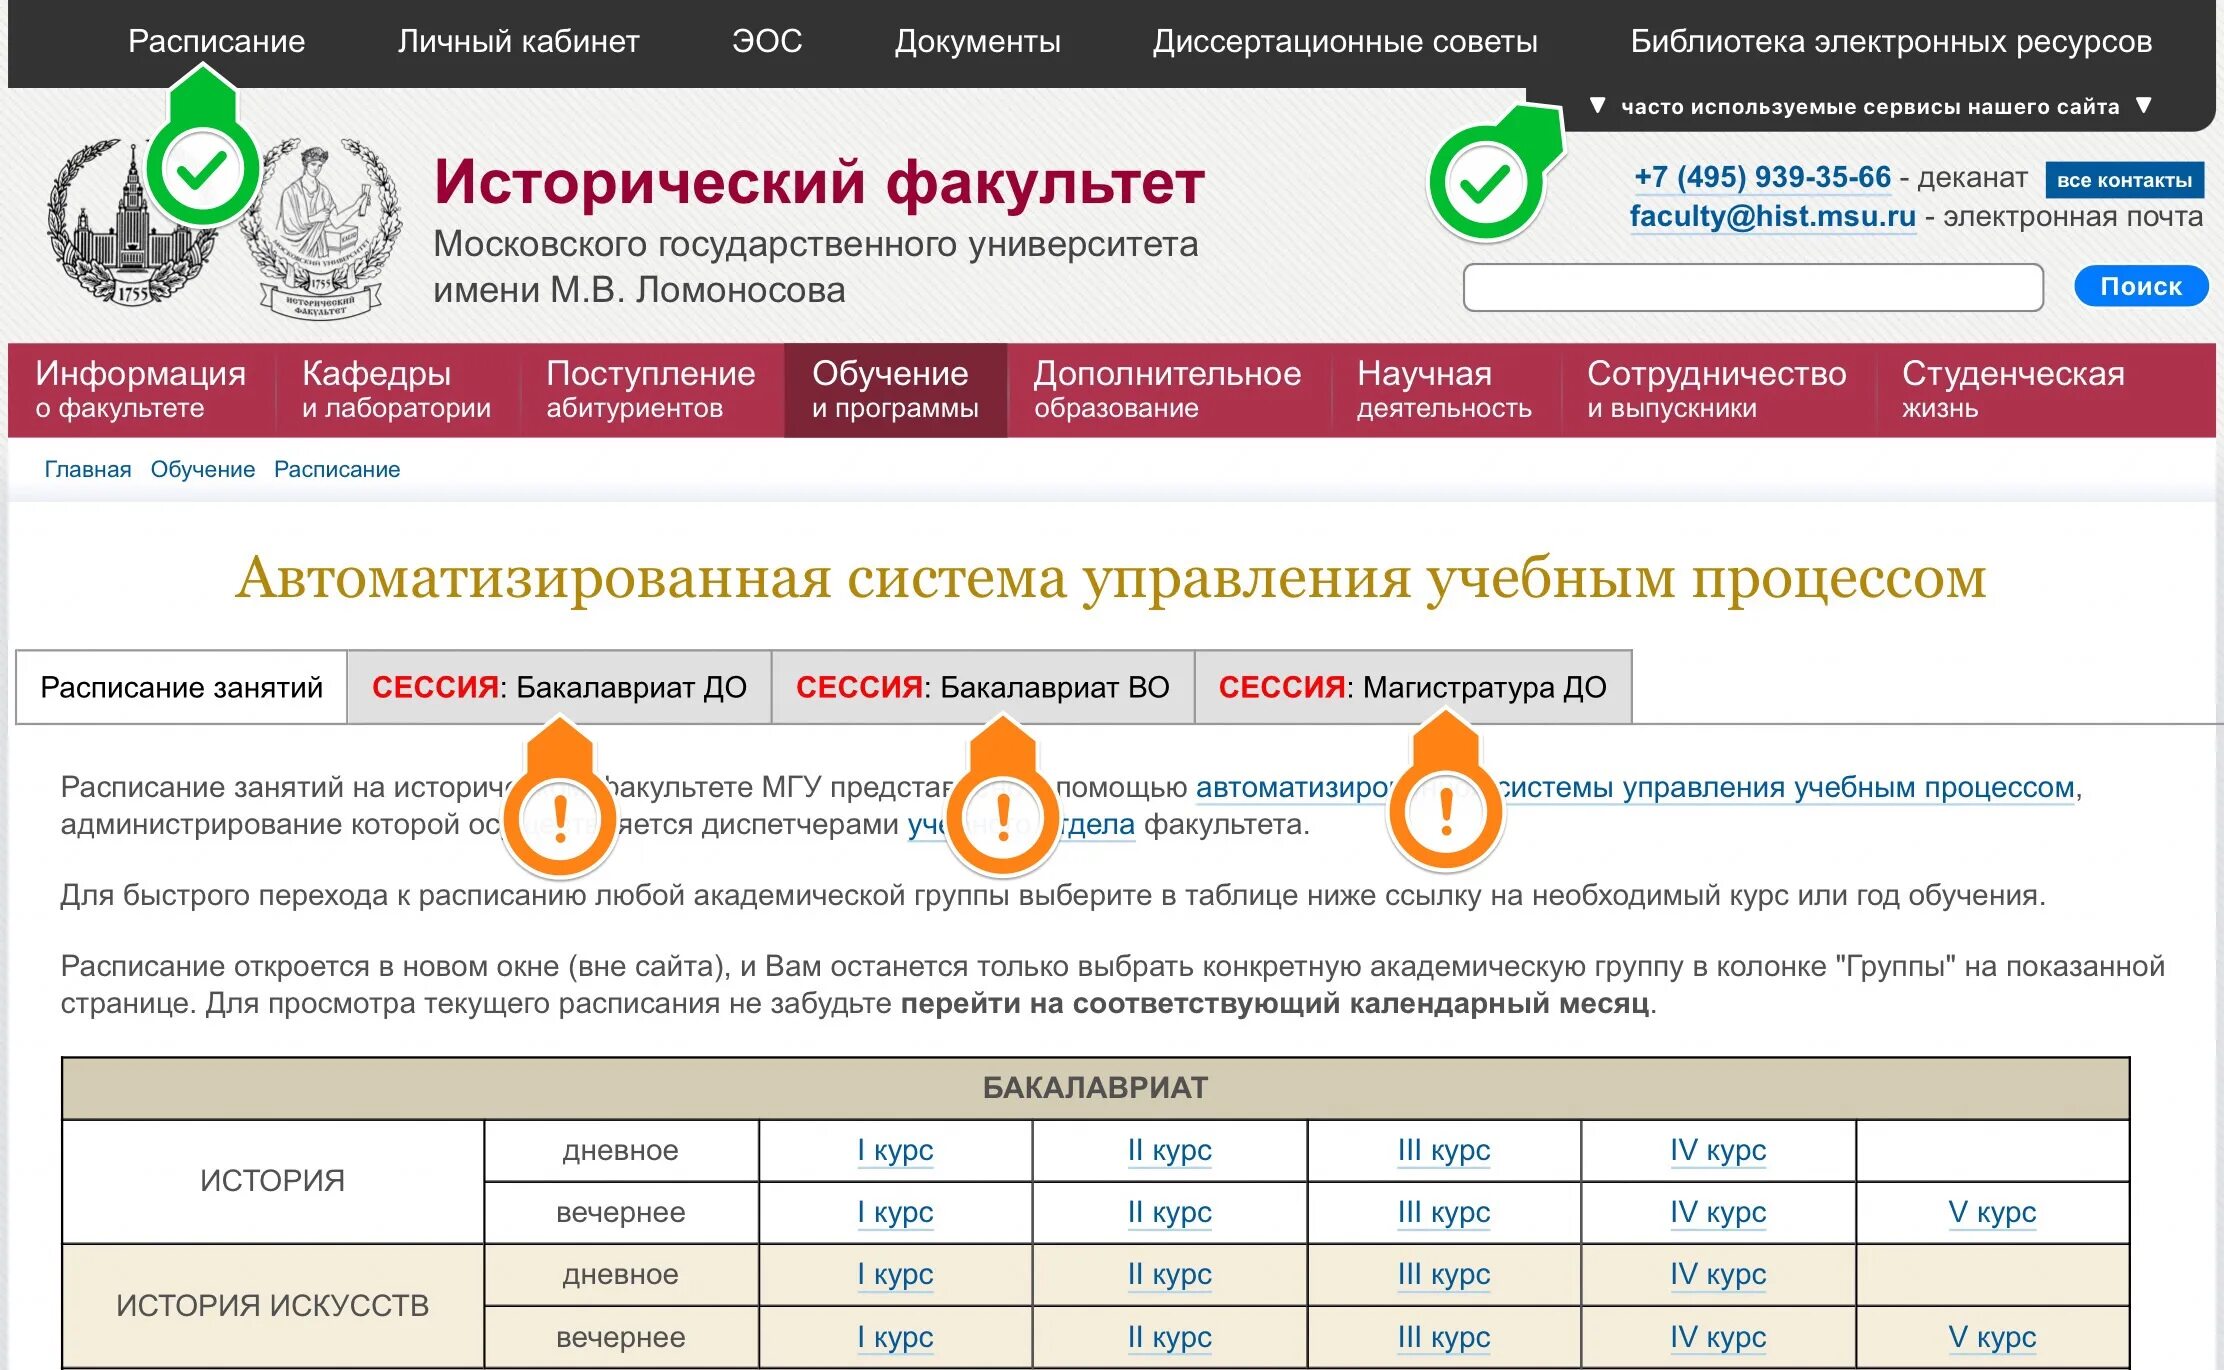Open Кафедры и лаборатории menu
Viewport: 2224px width, 1370px height.
[x=397, y=389]
